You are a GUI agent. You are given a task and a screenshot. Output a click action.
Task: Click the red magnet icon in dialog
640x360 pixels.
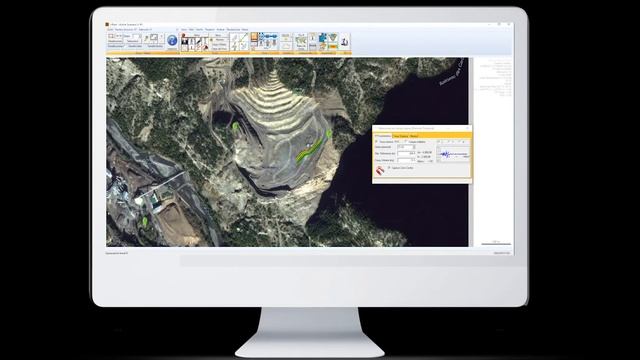pyautogui.click(x=380, y=170)
